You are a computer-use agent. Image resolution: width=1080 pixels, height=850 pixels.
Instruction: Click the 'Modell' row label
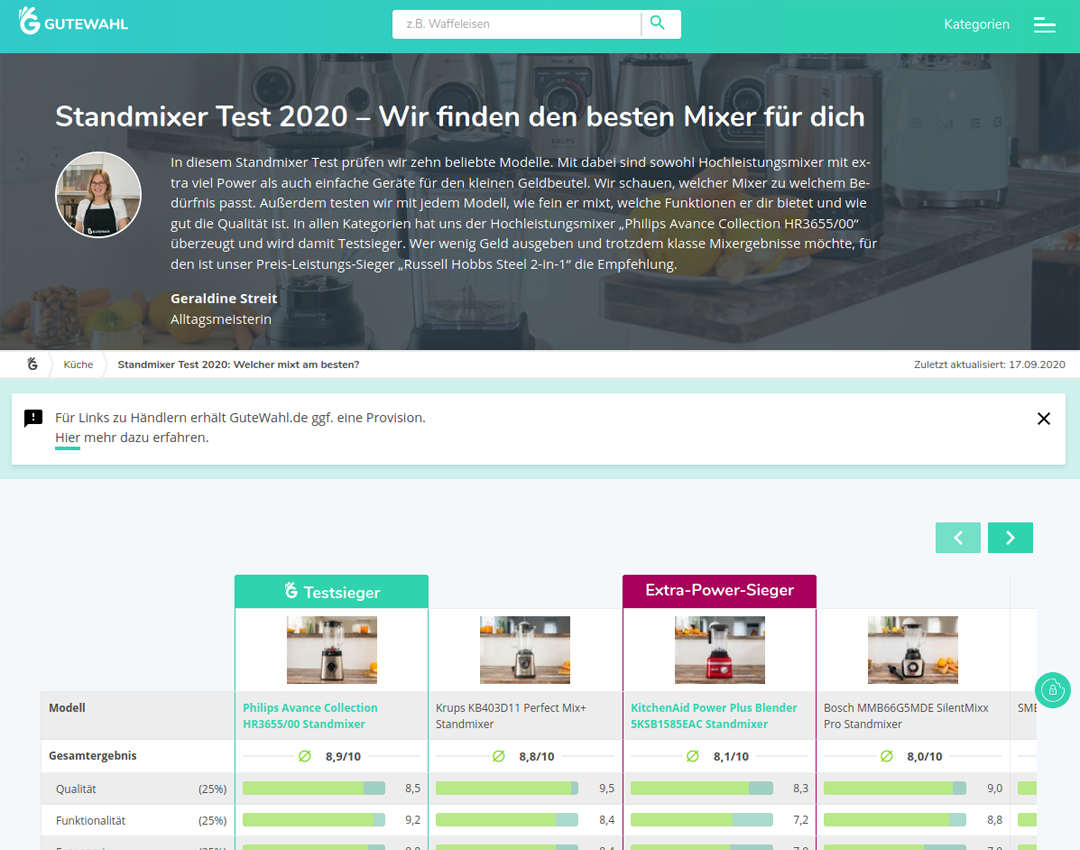[67, 707]
